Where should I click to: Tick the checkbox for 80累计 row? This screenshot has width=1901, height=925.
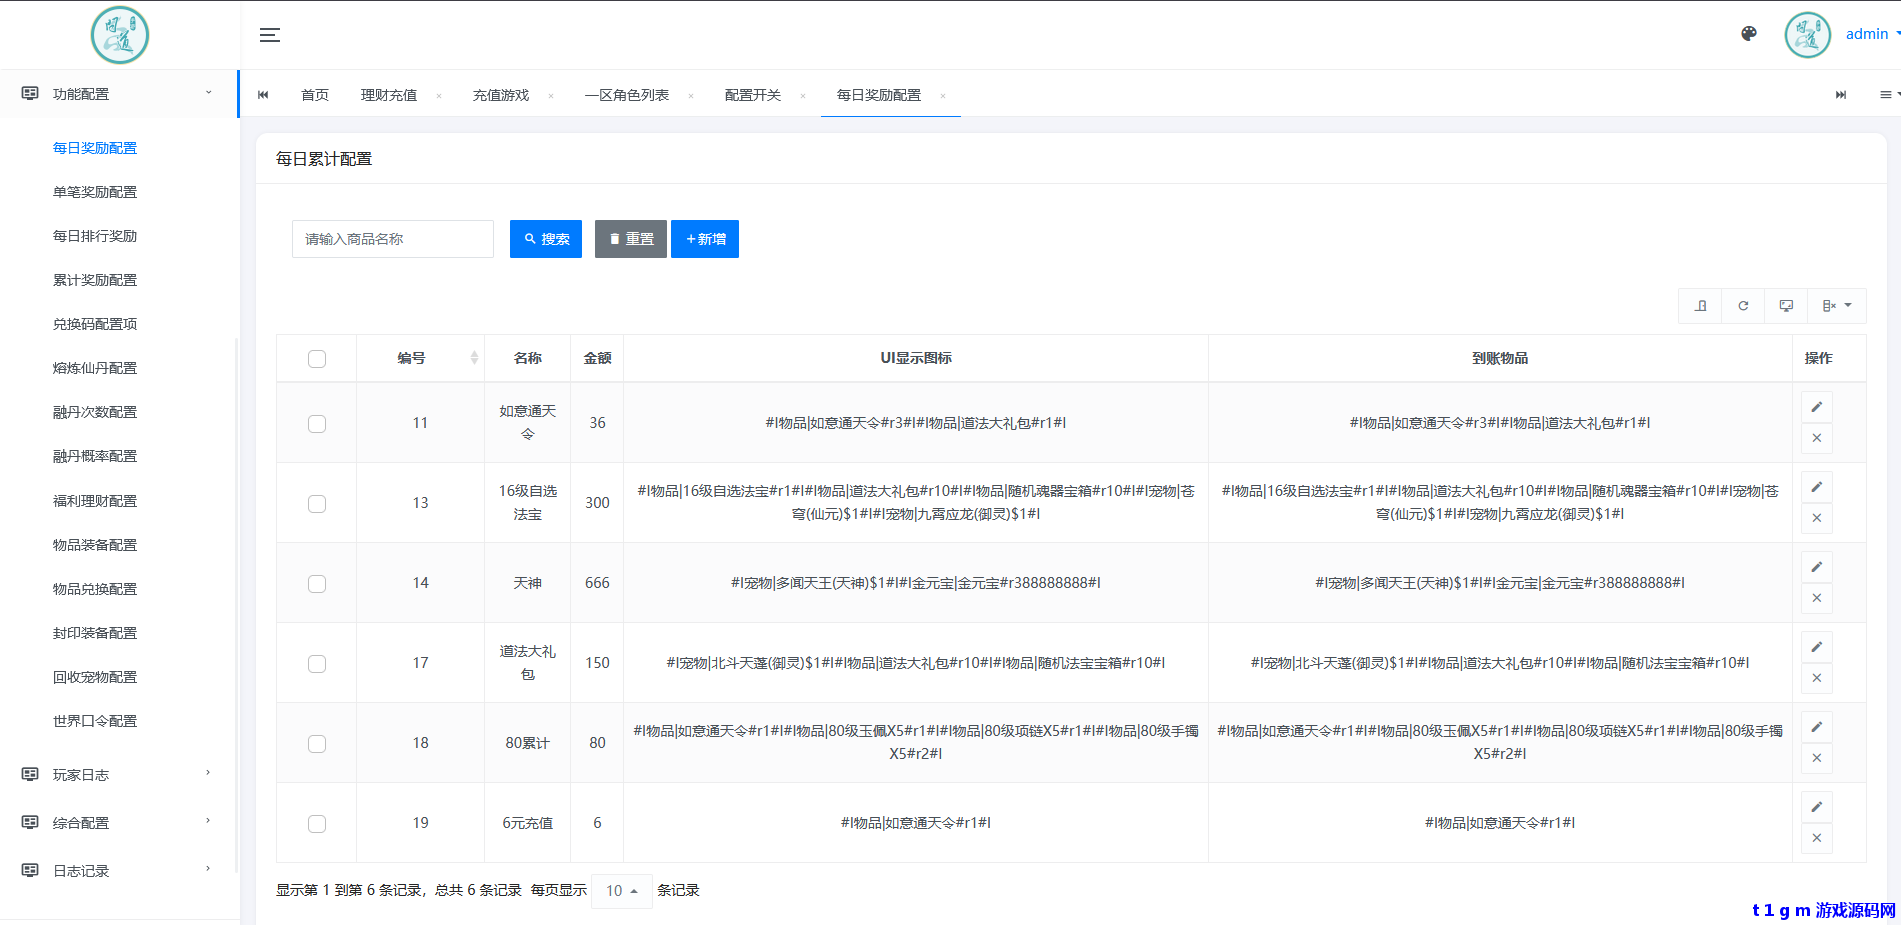point(317,743)
